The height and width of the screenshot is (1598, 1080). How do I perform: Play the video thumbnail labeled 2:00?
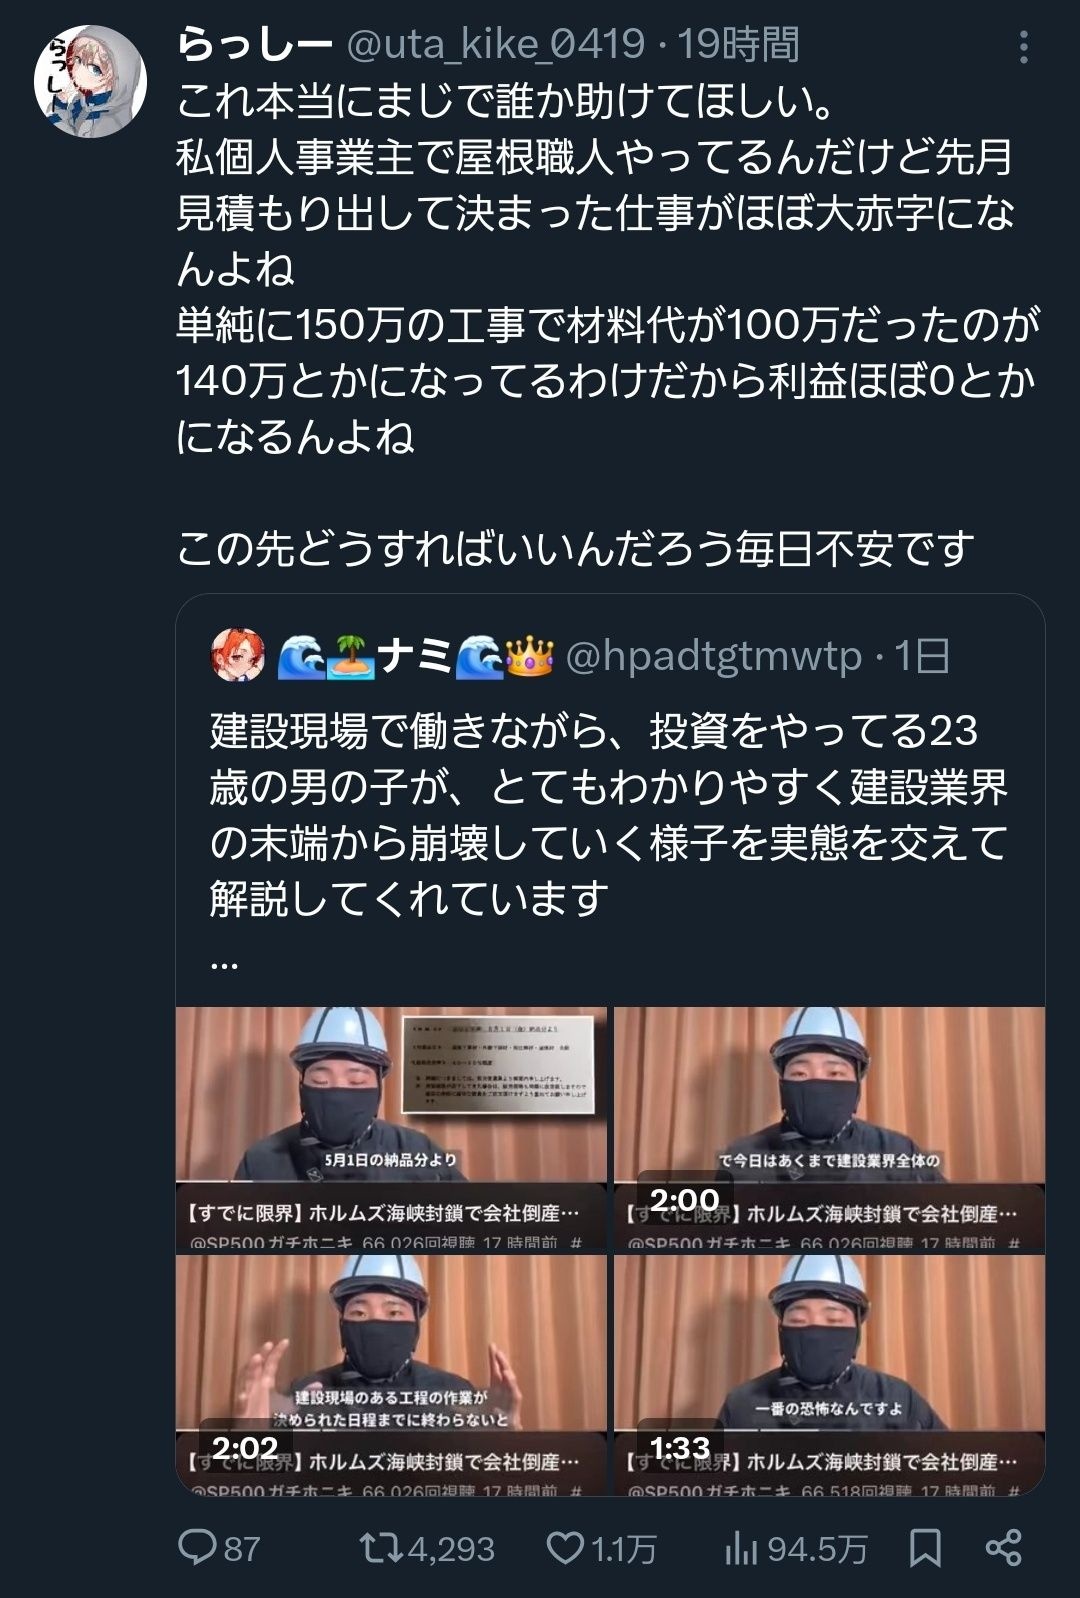(829, 1129)
